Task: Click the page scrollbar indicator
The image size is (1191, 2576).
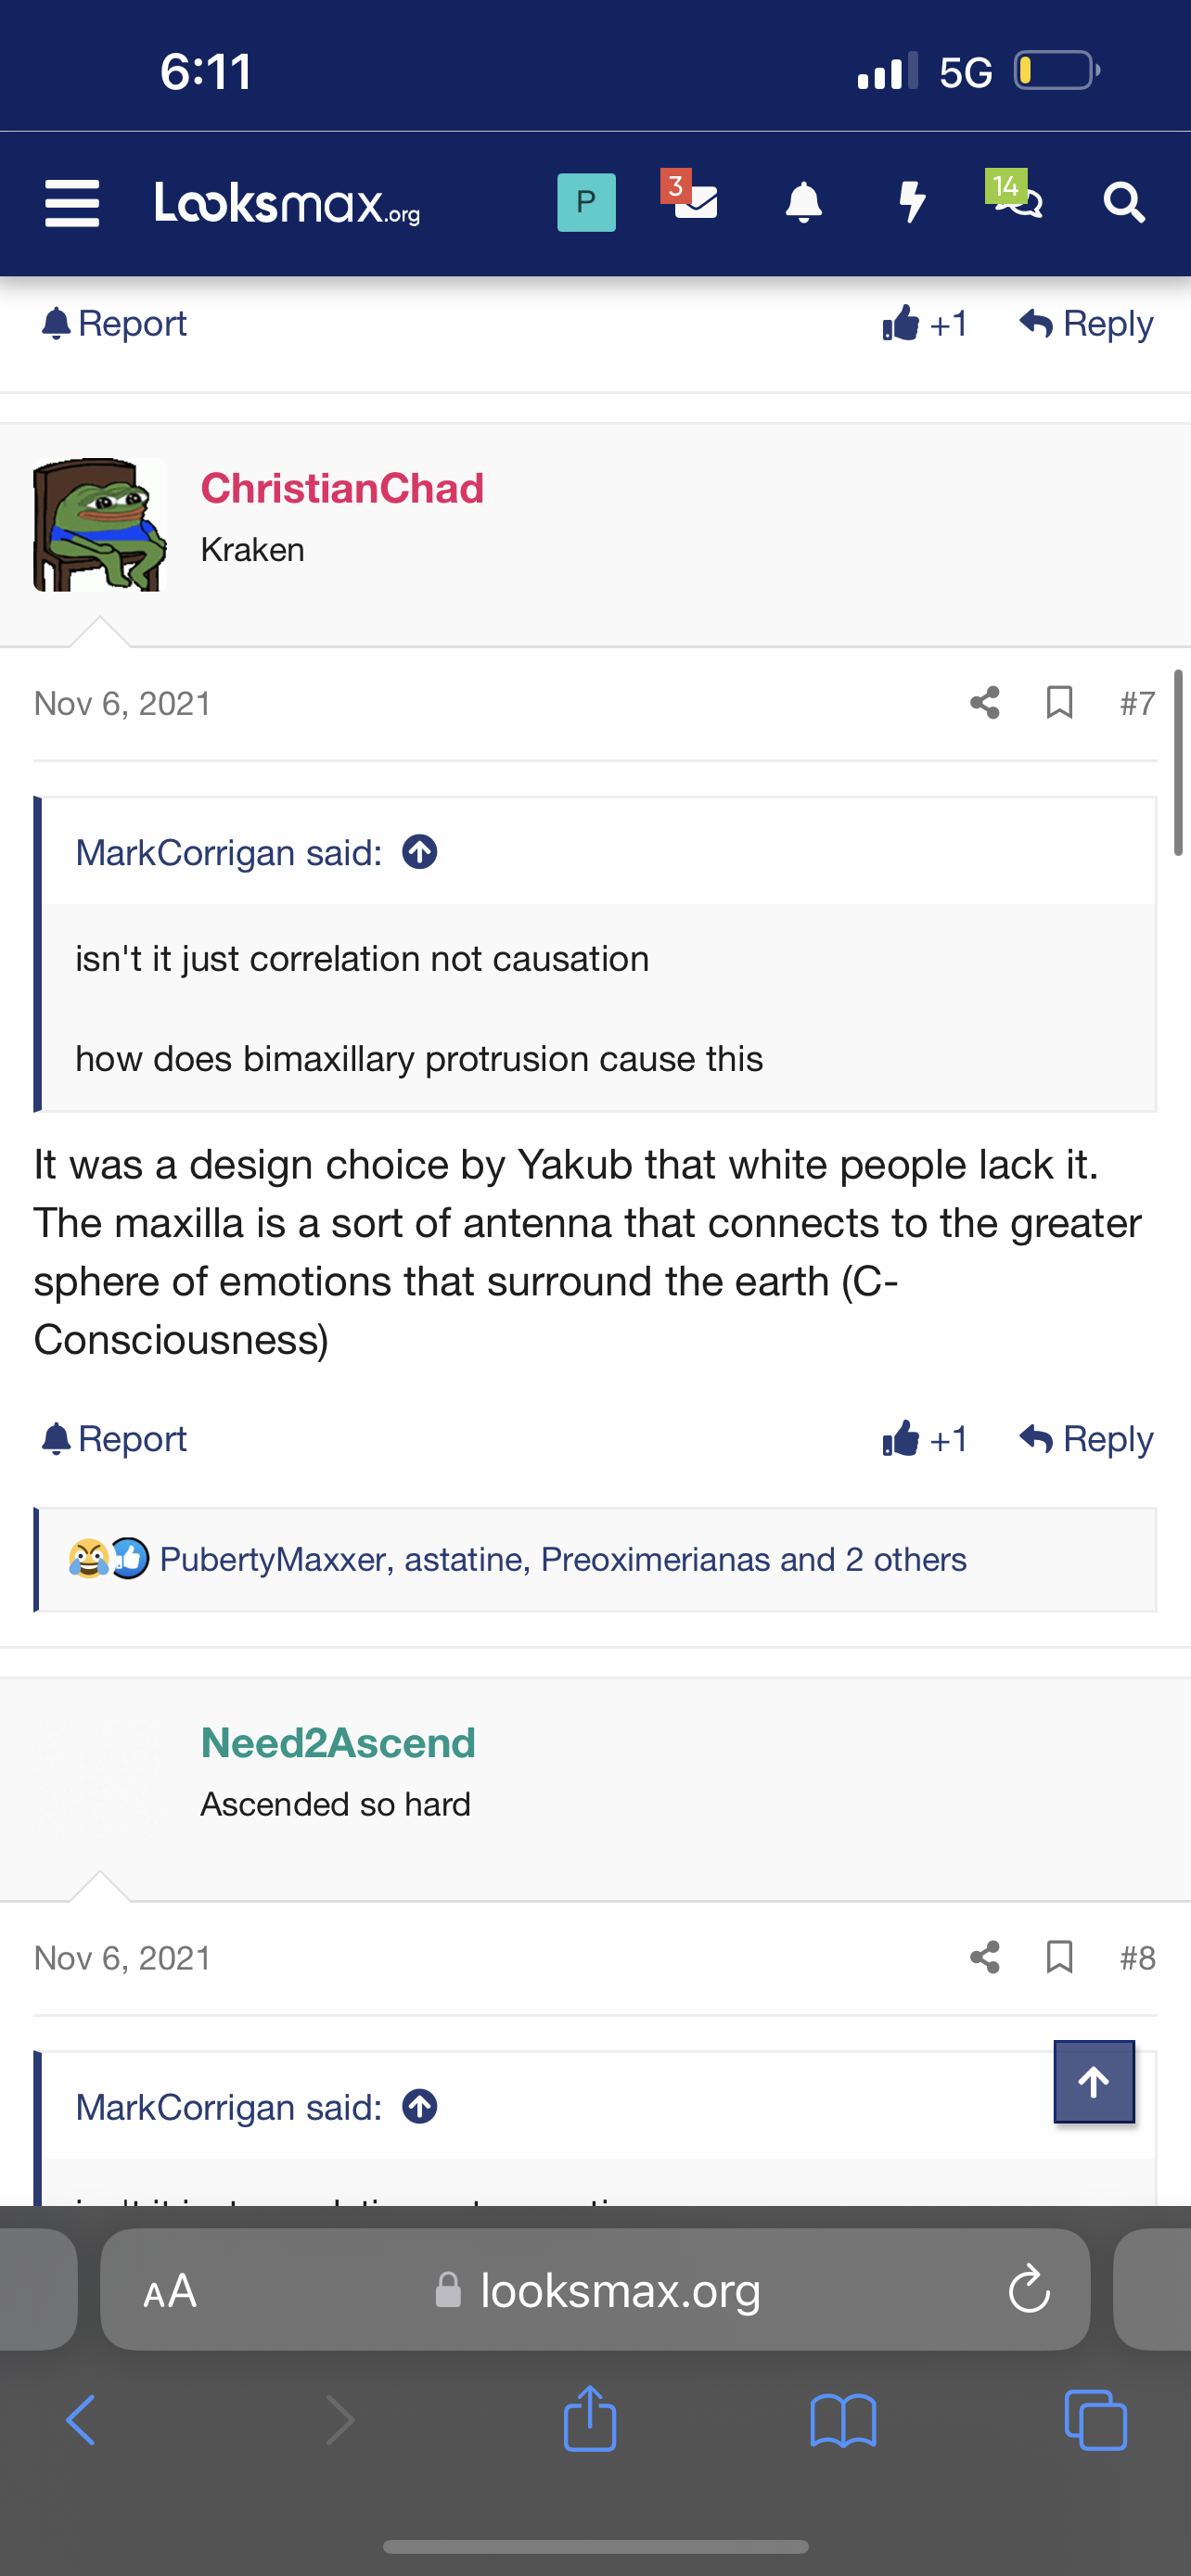Action: coord(1178,763)
